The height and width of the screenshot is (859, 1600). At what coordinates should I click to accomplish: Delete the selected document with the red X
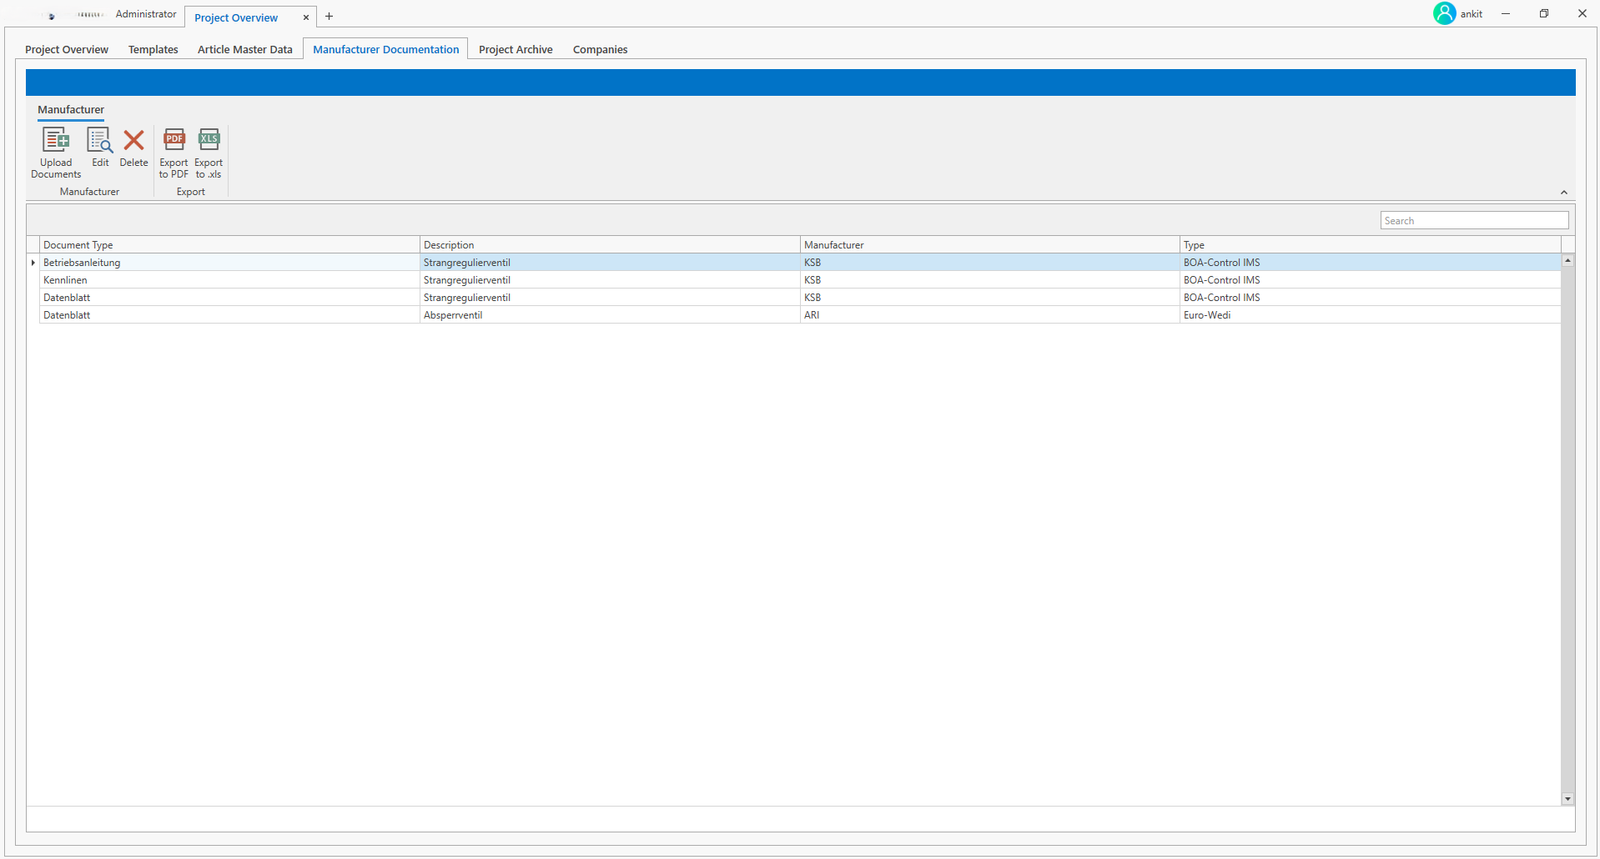click(134, 141)
